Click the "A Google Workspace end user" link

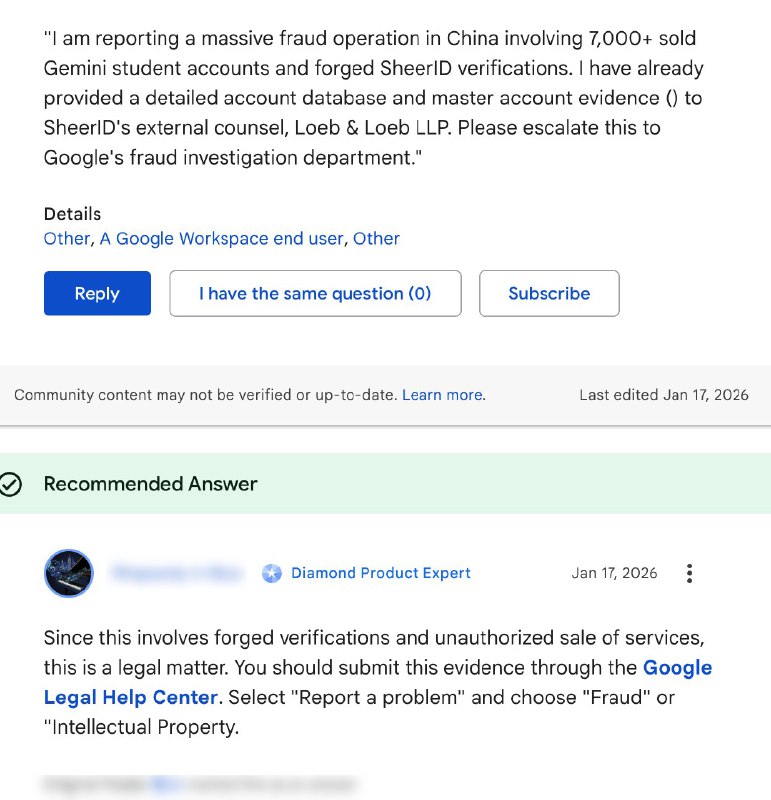[222, 238]
